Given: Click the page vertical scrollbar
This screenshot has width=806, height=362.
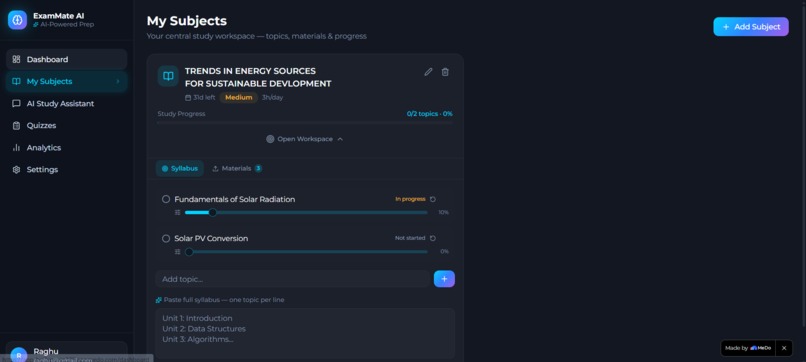Looking at the screenshot, I should coord(803,165).
